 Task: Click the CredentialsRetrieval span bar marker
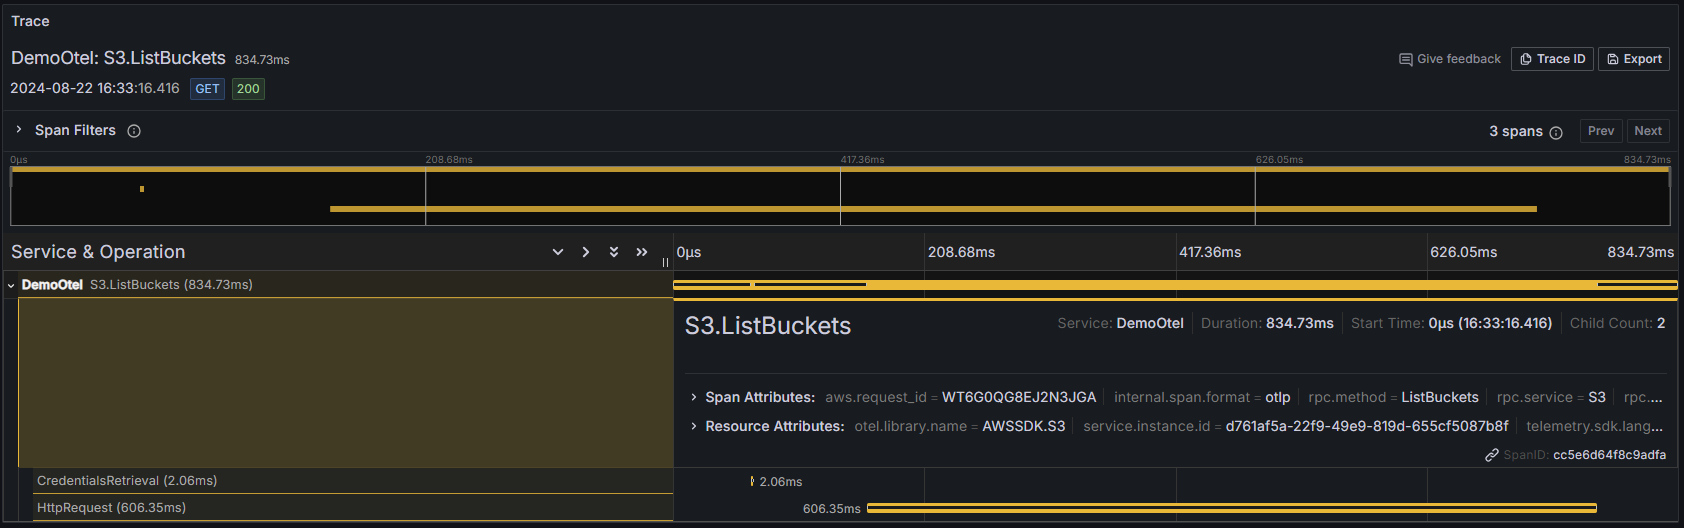(752, 481)
